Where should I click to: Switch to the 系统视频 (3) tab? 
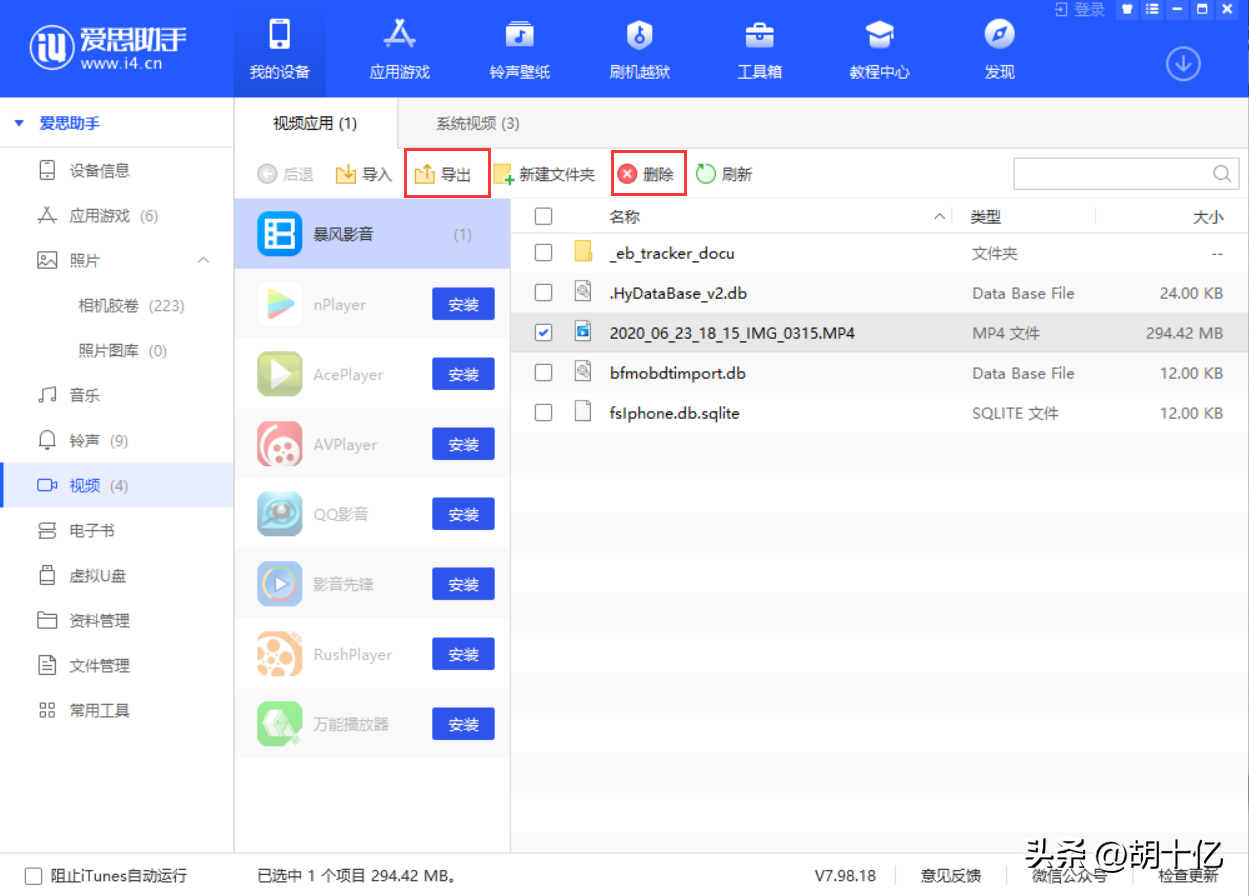(477, 124)
